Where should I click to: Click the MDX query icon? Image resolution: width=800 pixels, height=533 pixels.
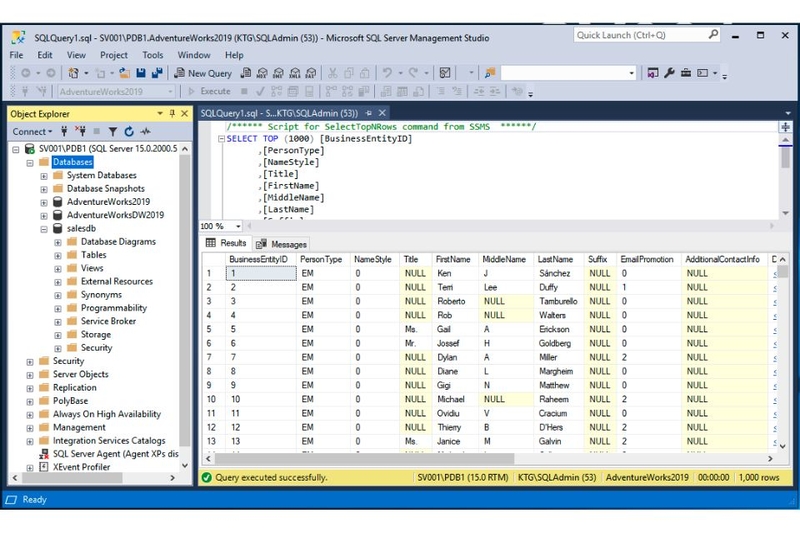tap(262, 73)
